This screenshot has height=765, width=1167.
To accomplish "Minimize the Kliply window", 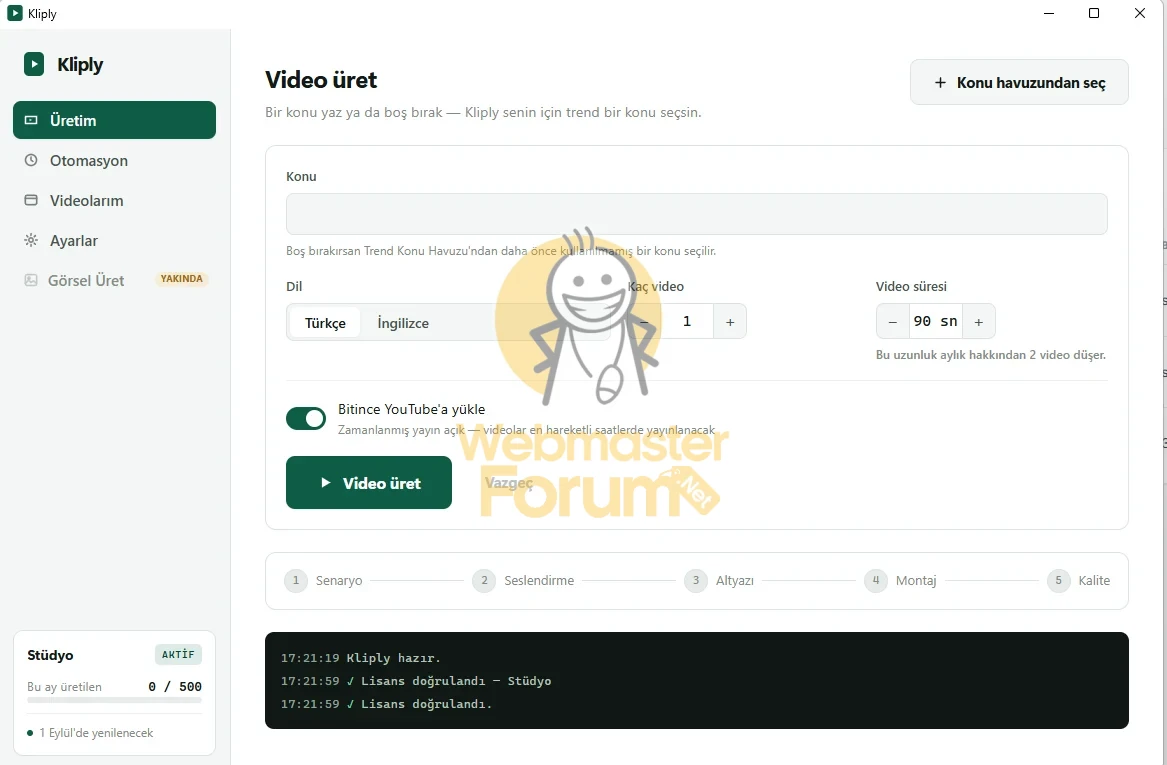I will click(1049, 13).
